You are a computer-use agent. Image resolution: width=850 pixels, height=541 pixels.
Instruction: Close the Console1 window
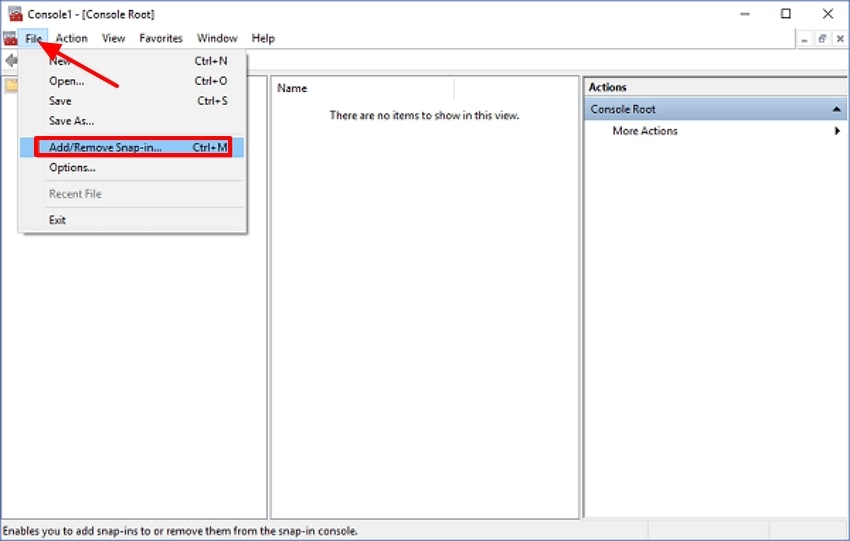tap(828, 14)
